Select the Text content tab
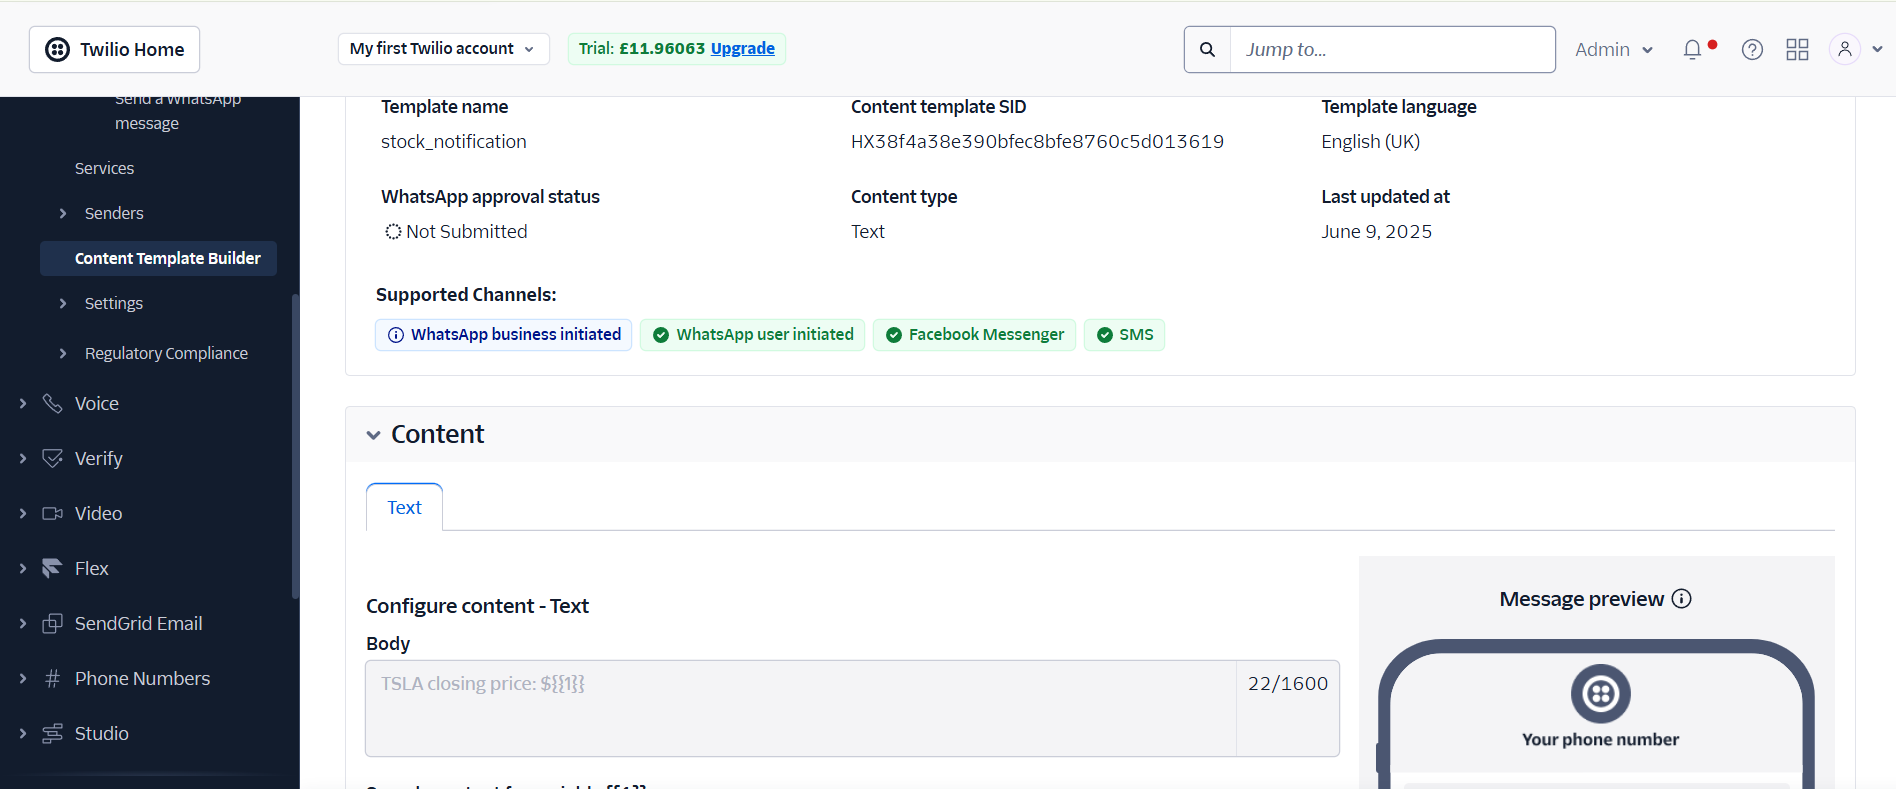1896x789 pixels. point(404,507)
